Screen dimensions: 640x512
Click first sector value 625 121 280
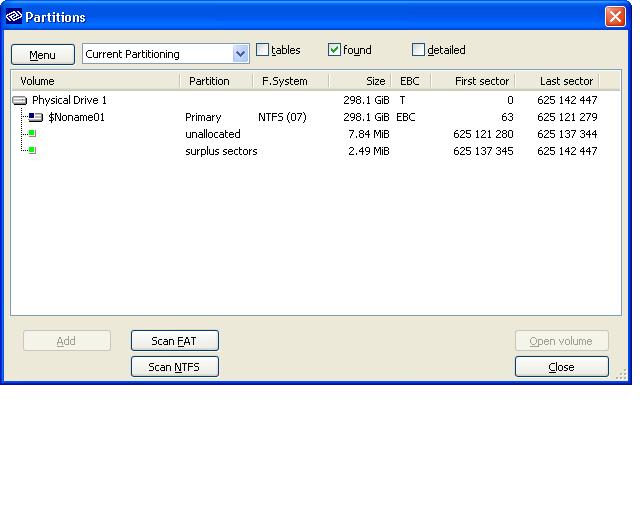point(483,134)
